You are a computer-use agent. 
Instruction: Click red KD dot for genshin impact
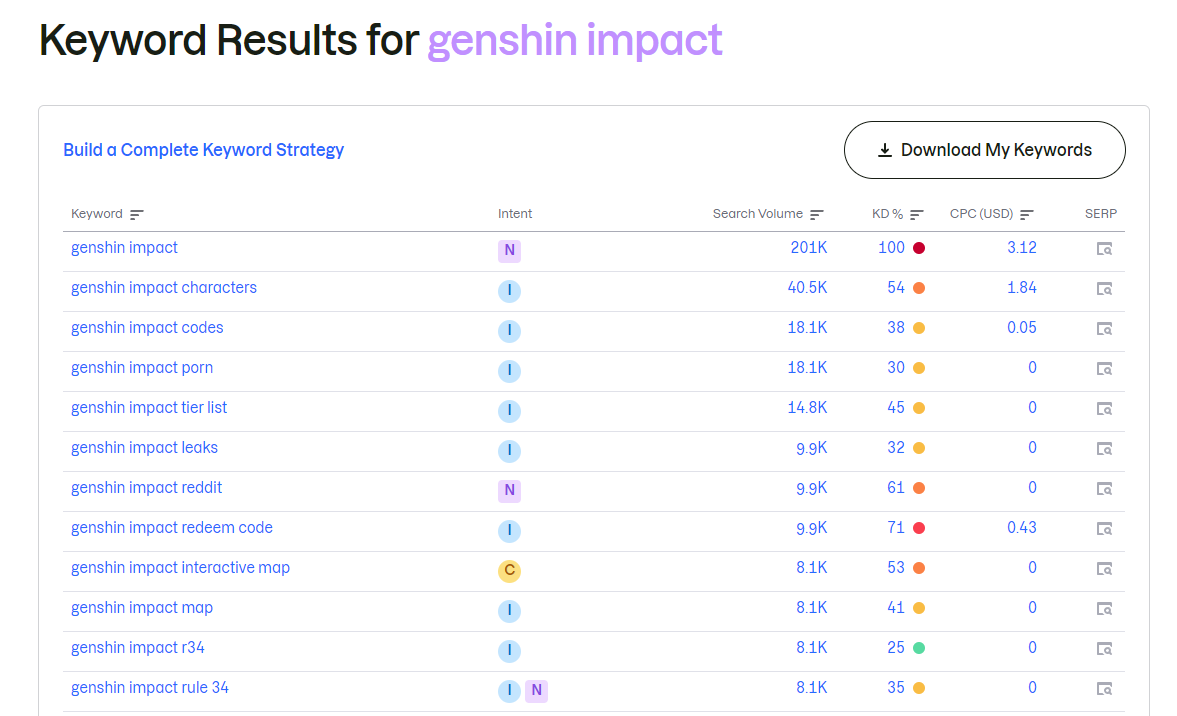pyautogui.click(x=919, y=248)
